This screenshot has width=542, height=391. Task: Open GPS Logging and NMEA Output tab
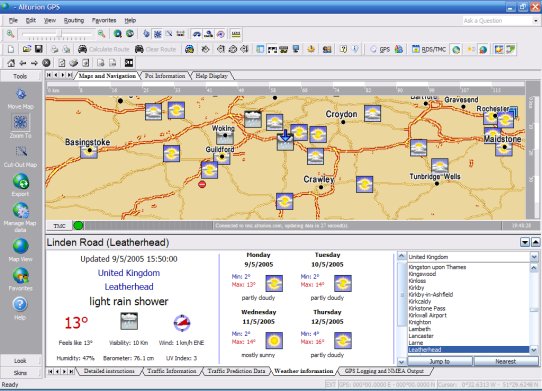(384, 371)
